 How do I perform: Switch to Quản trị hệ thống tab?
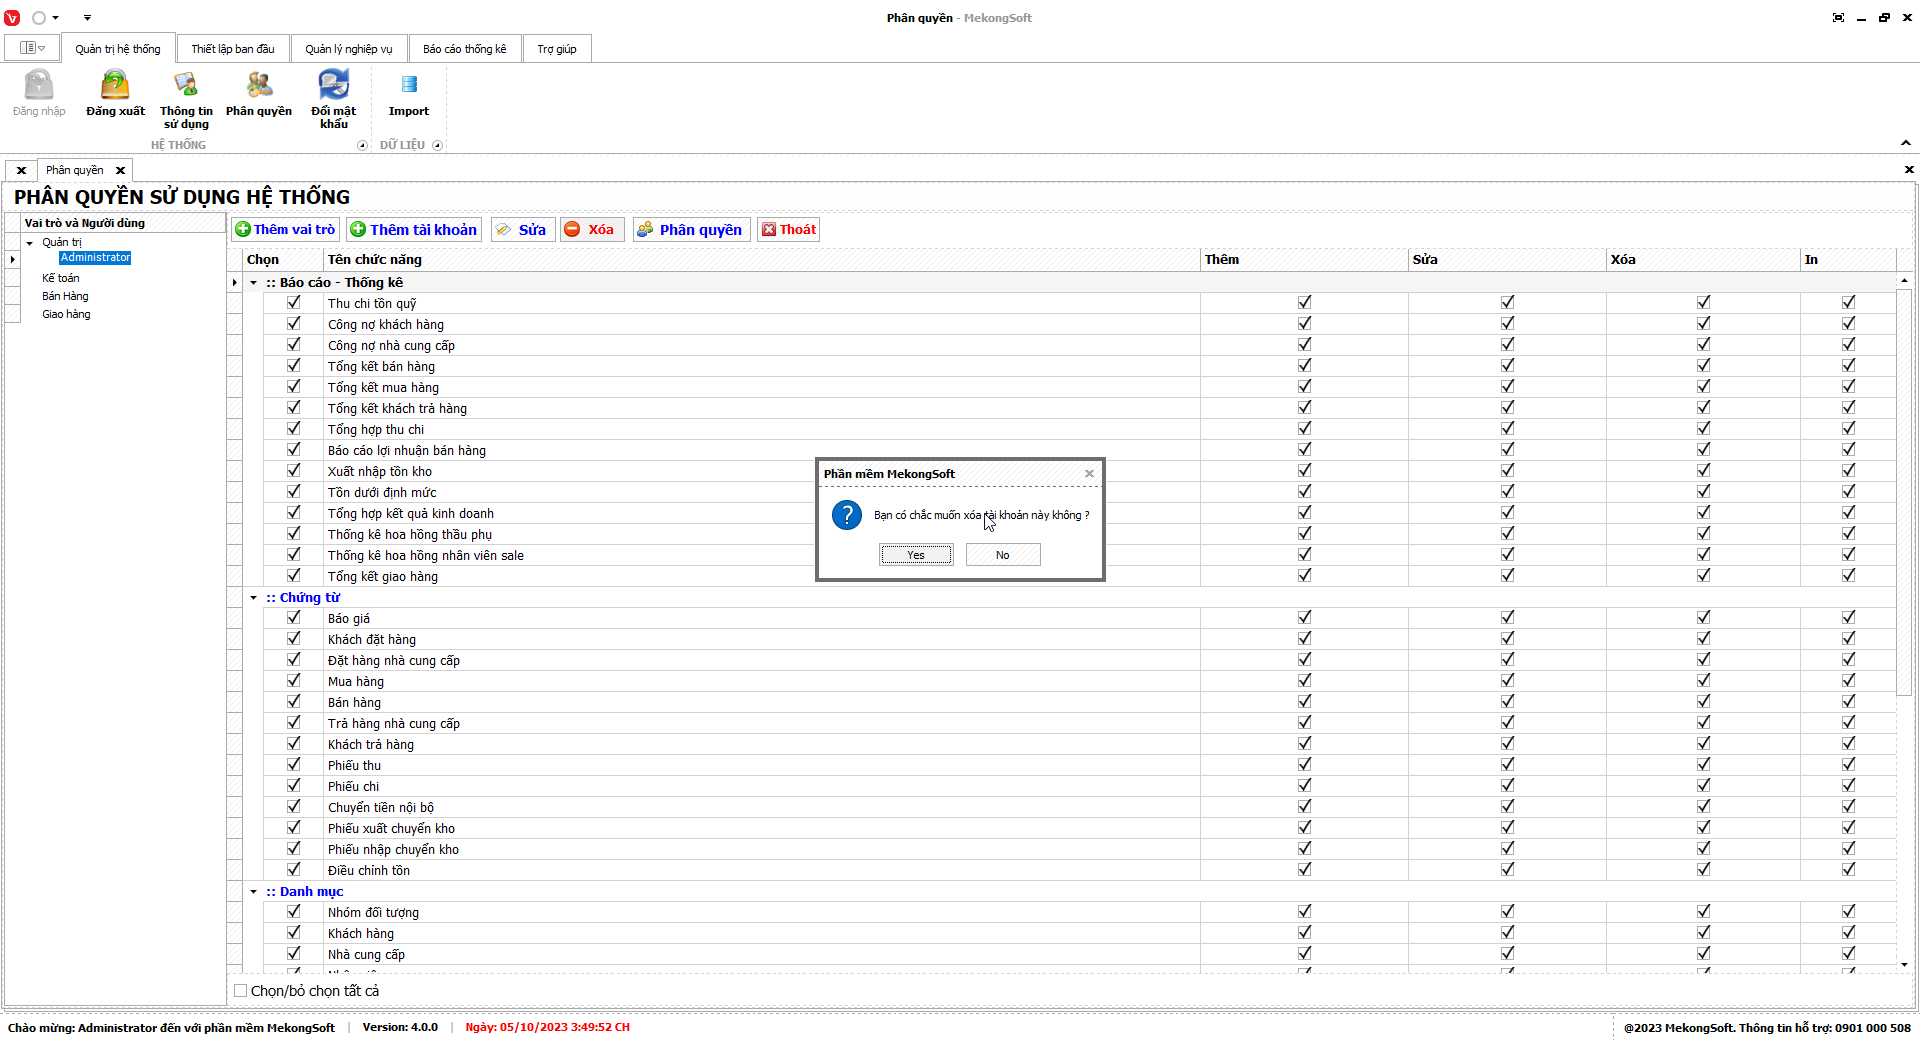click(118, 49)
